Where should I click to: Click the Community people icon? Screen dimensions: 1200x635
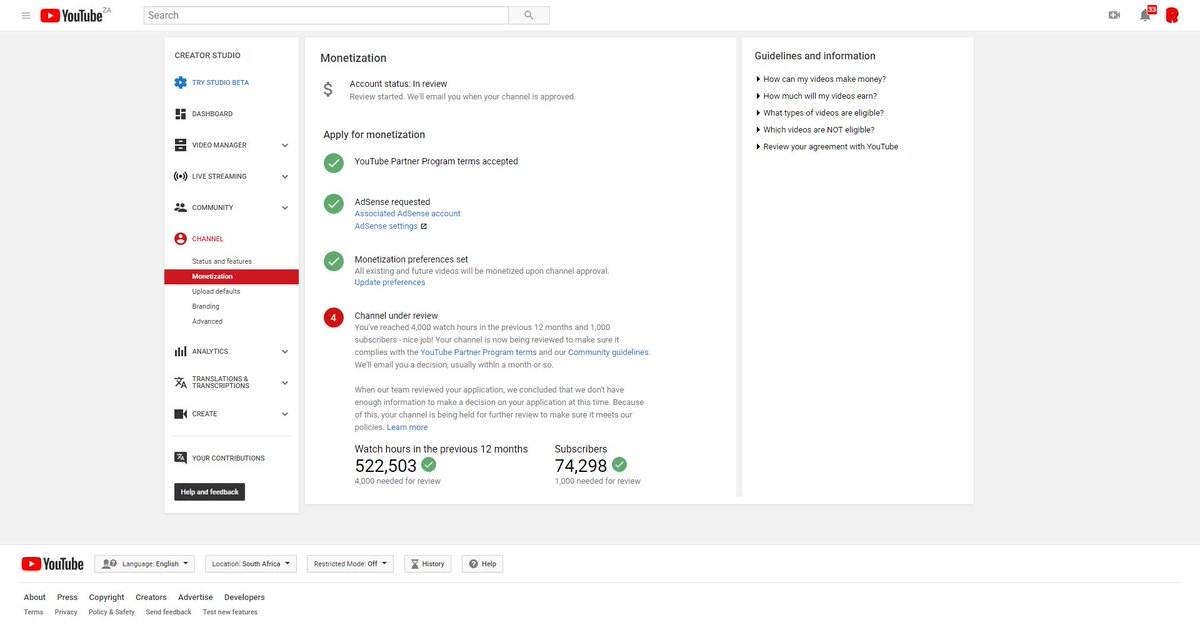pyautogui.click(x=180, y=207)
